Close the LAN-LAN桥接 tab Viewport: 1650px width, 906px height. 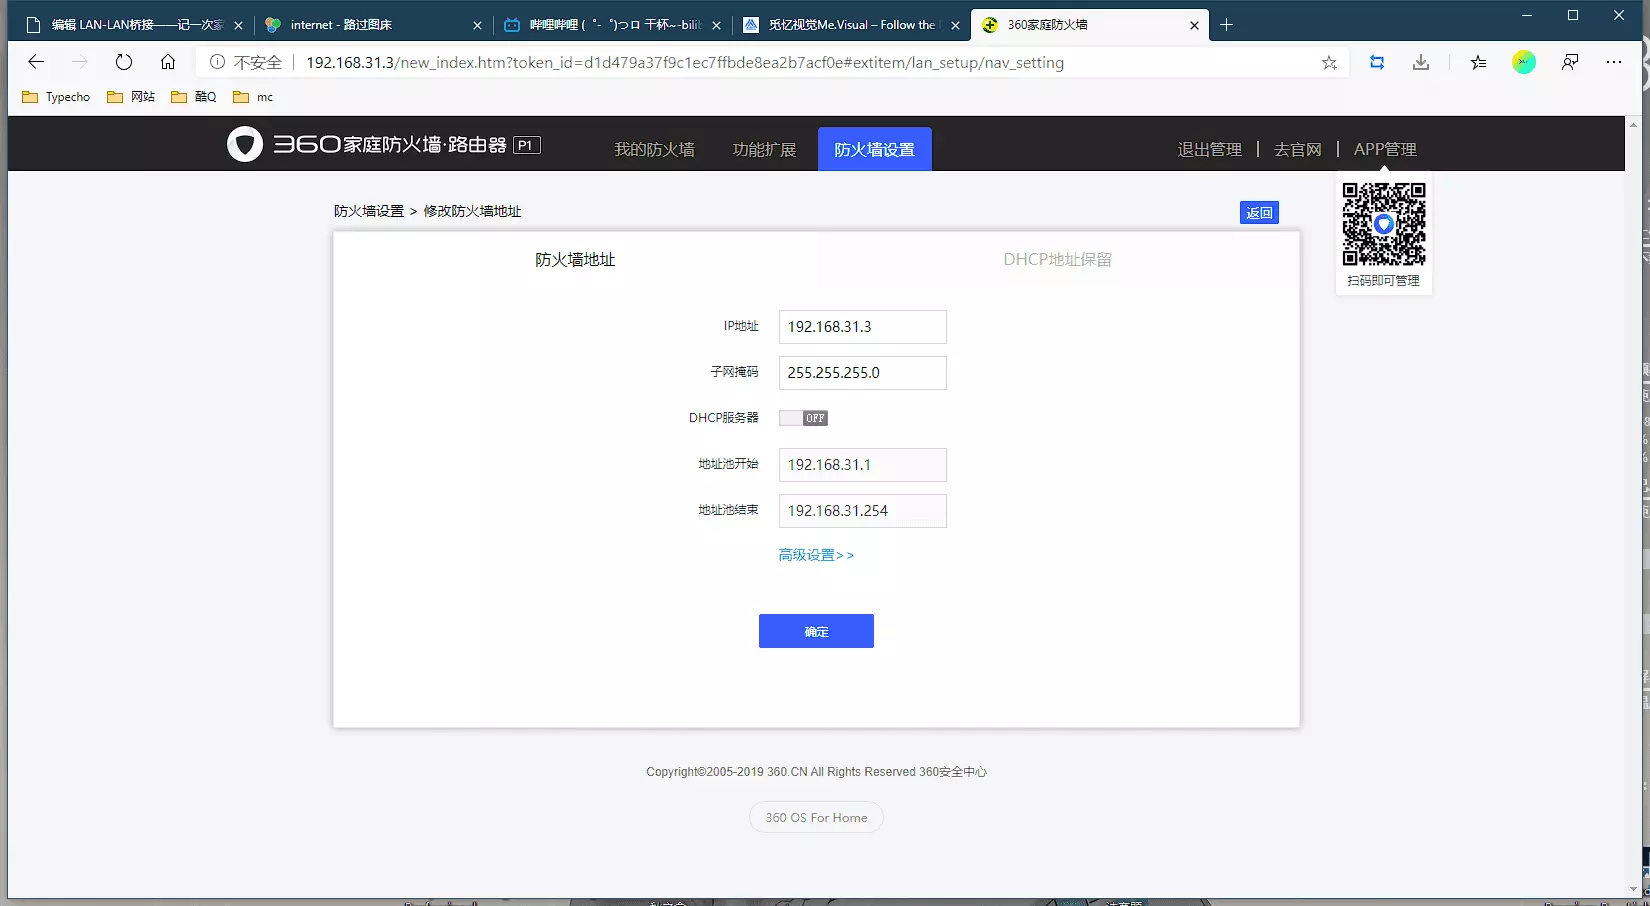click(238, 25)
